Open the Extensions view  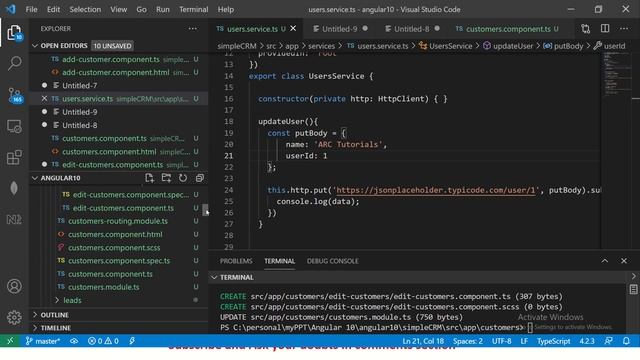pyautogui.click(x=14, y=157)
